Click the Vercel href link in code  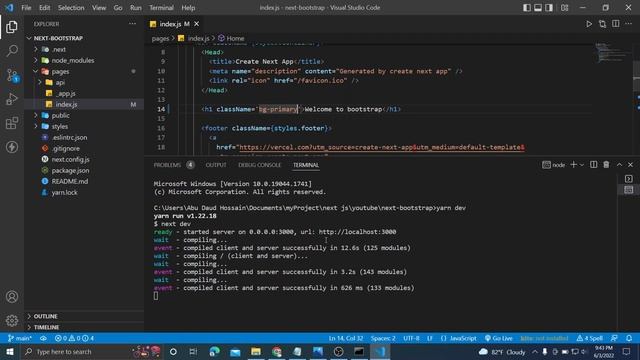point(382,147)
